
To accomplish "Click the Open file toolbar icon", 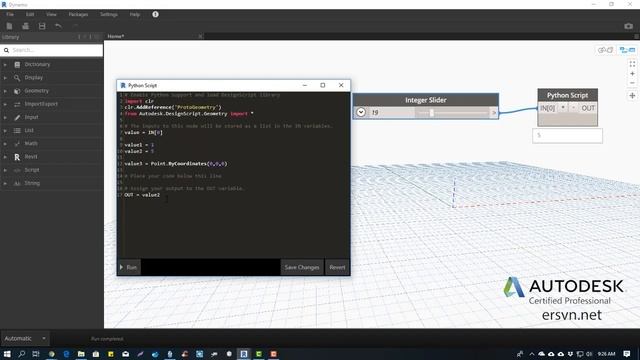I will [x=25, y=26].
